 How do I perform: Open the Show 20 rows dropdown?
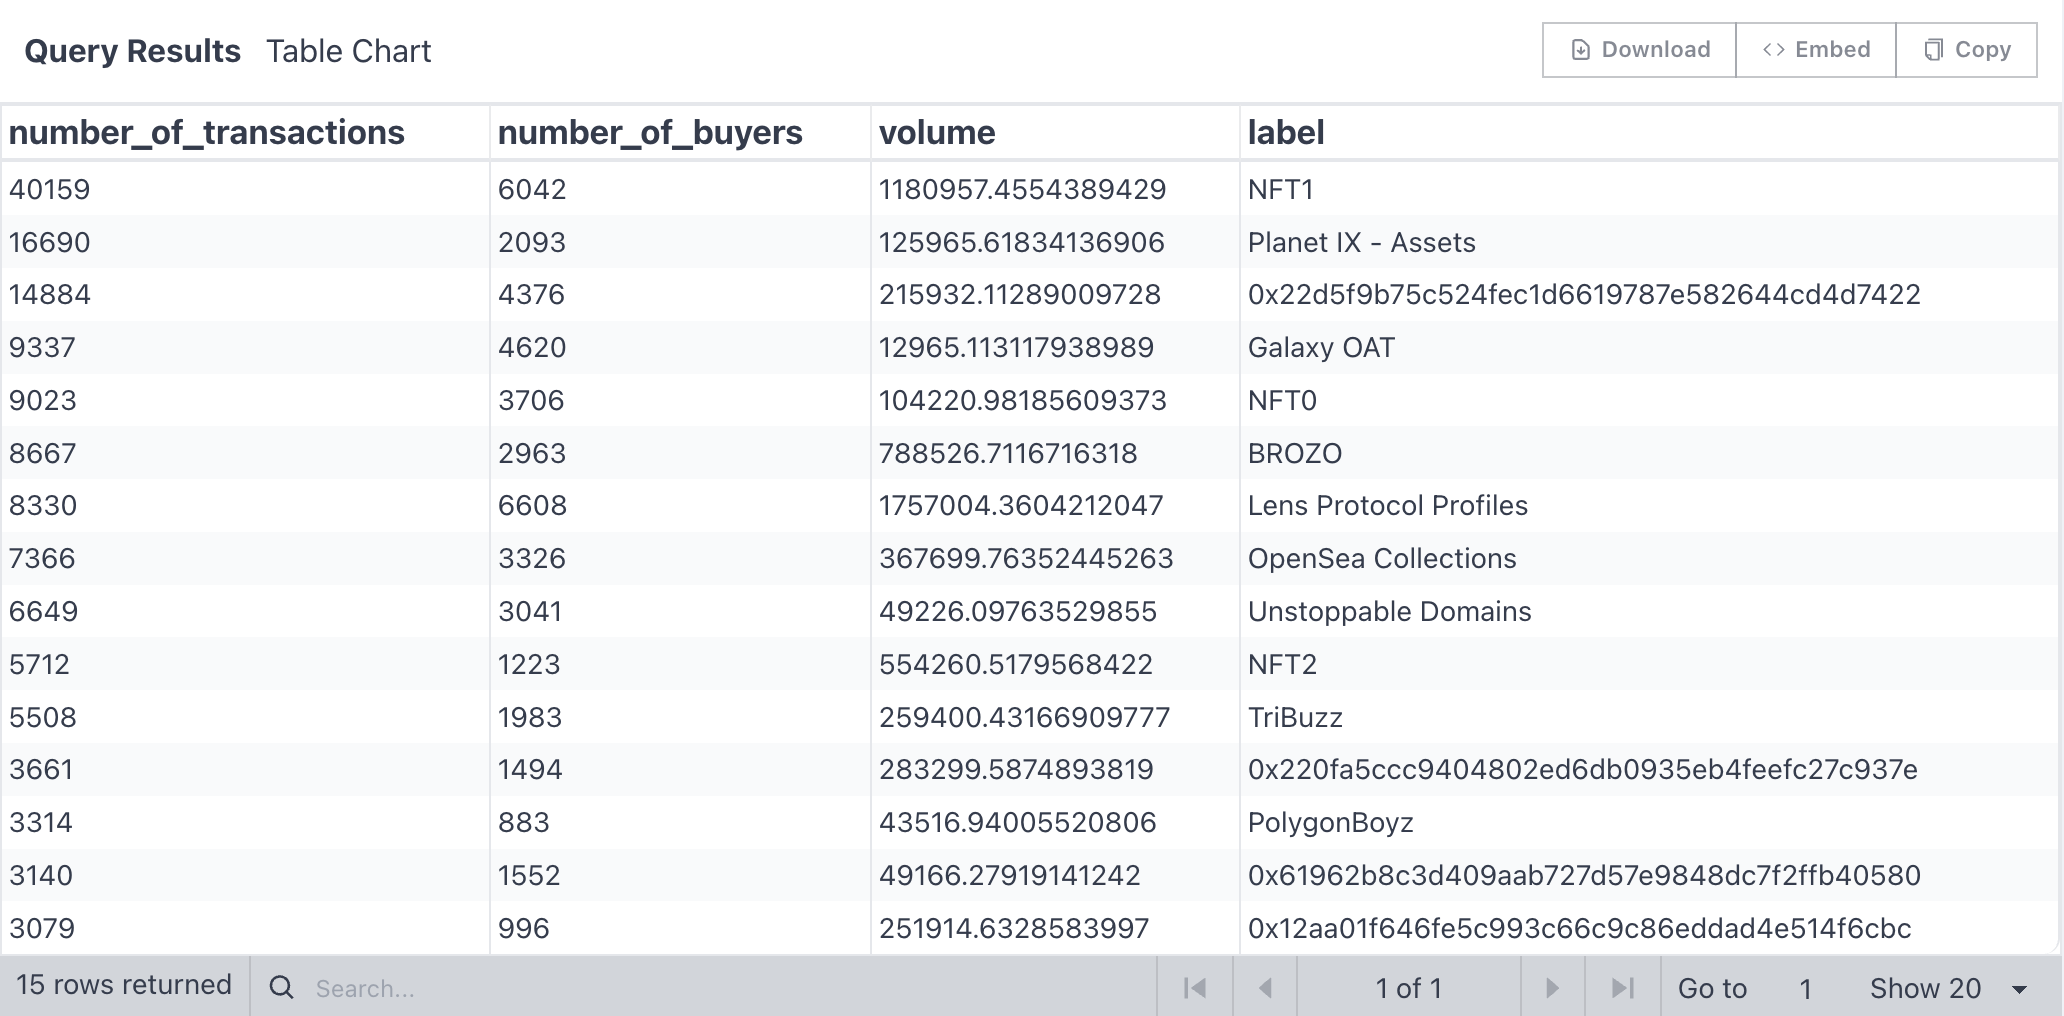pyautogui.click(x=1949, y=988)
